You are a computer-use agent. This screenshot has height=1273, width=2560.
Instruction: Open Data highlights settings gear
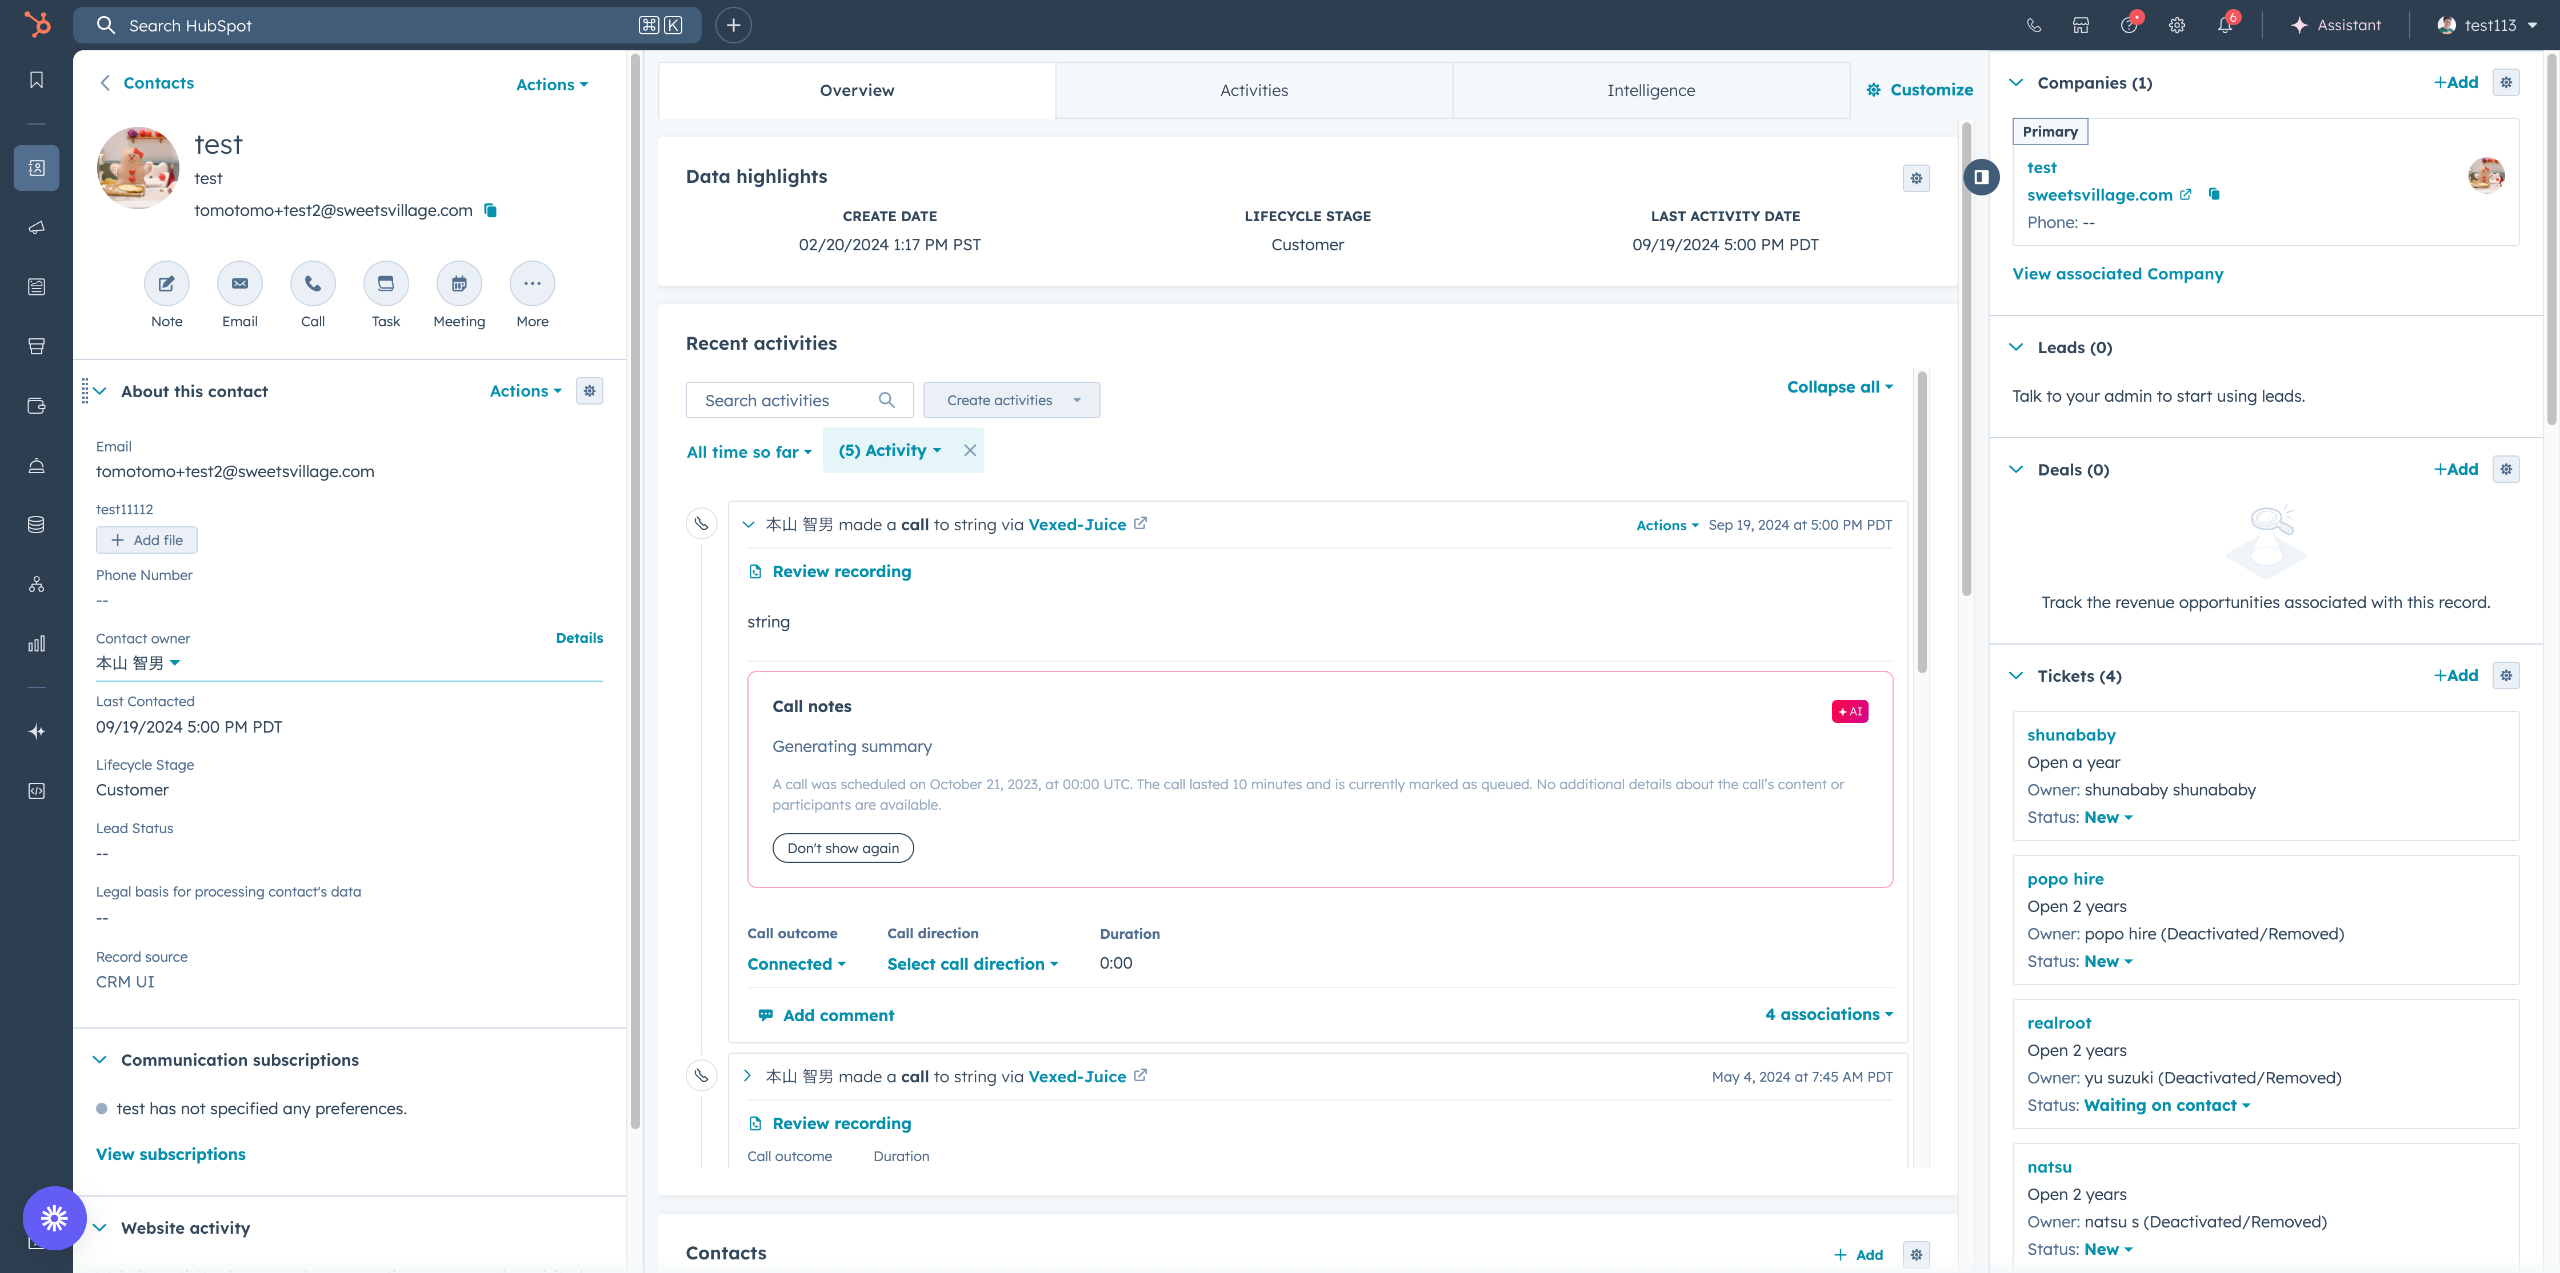click(x=1916, y=178)
